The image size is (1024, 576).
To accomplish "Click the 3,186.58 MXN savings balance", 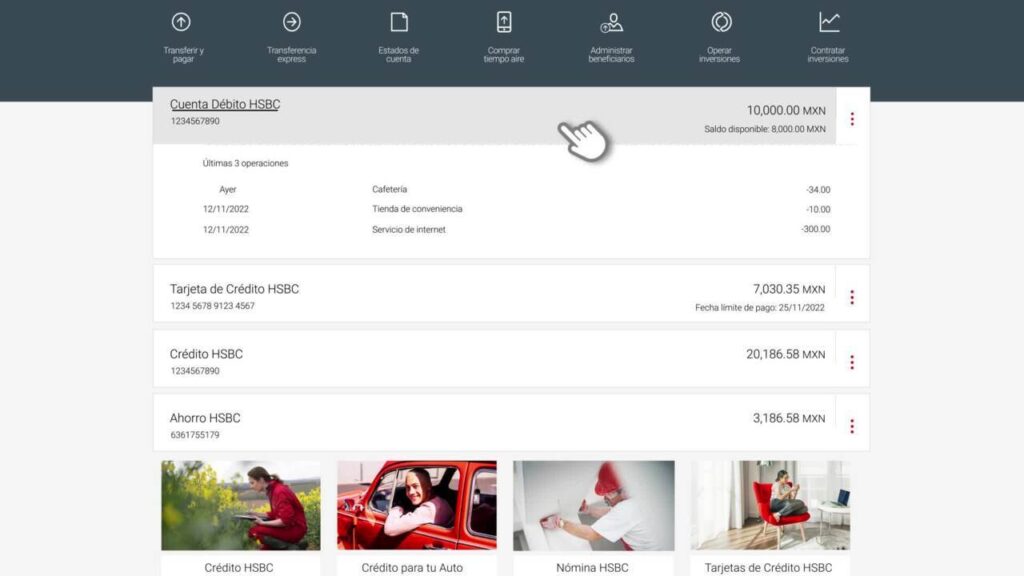I will [x=789, y=418].
